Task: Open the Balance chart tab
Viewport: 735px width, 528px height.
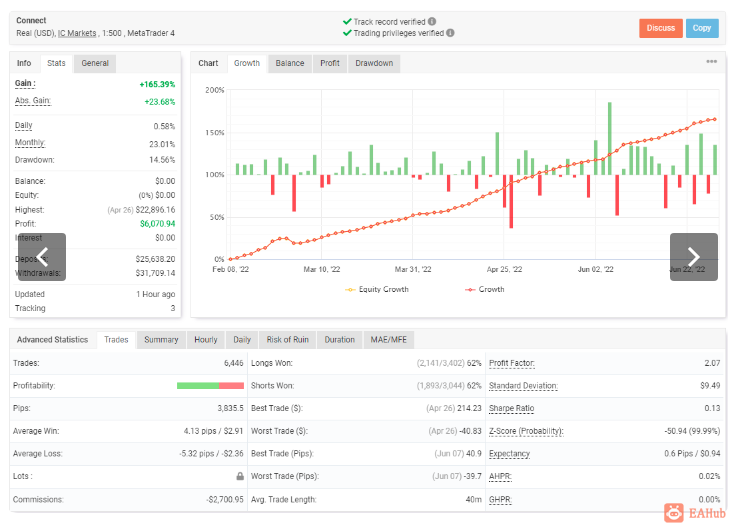Action: click(289, 63)
